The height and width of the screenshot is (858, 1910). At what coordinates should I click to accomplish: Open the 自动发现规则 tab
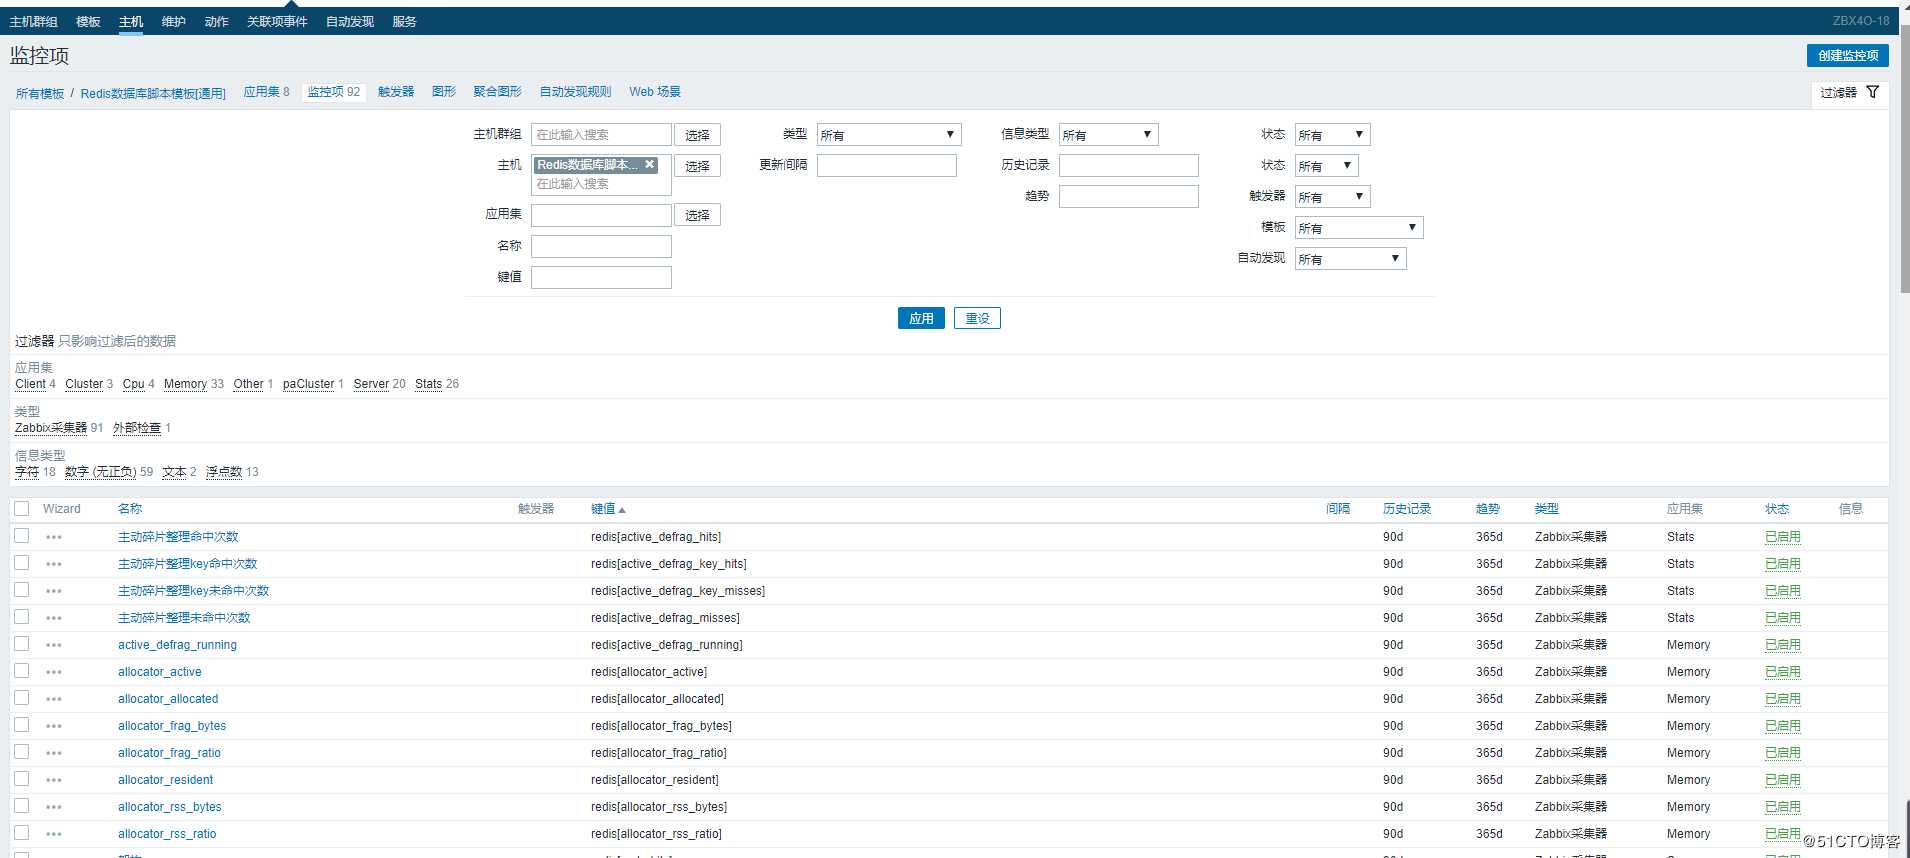575,92
